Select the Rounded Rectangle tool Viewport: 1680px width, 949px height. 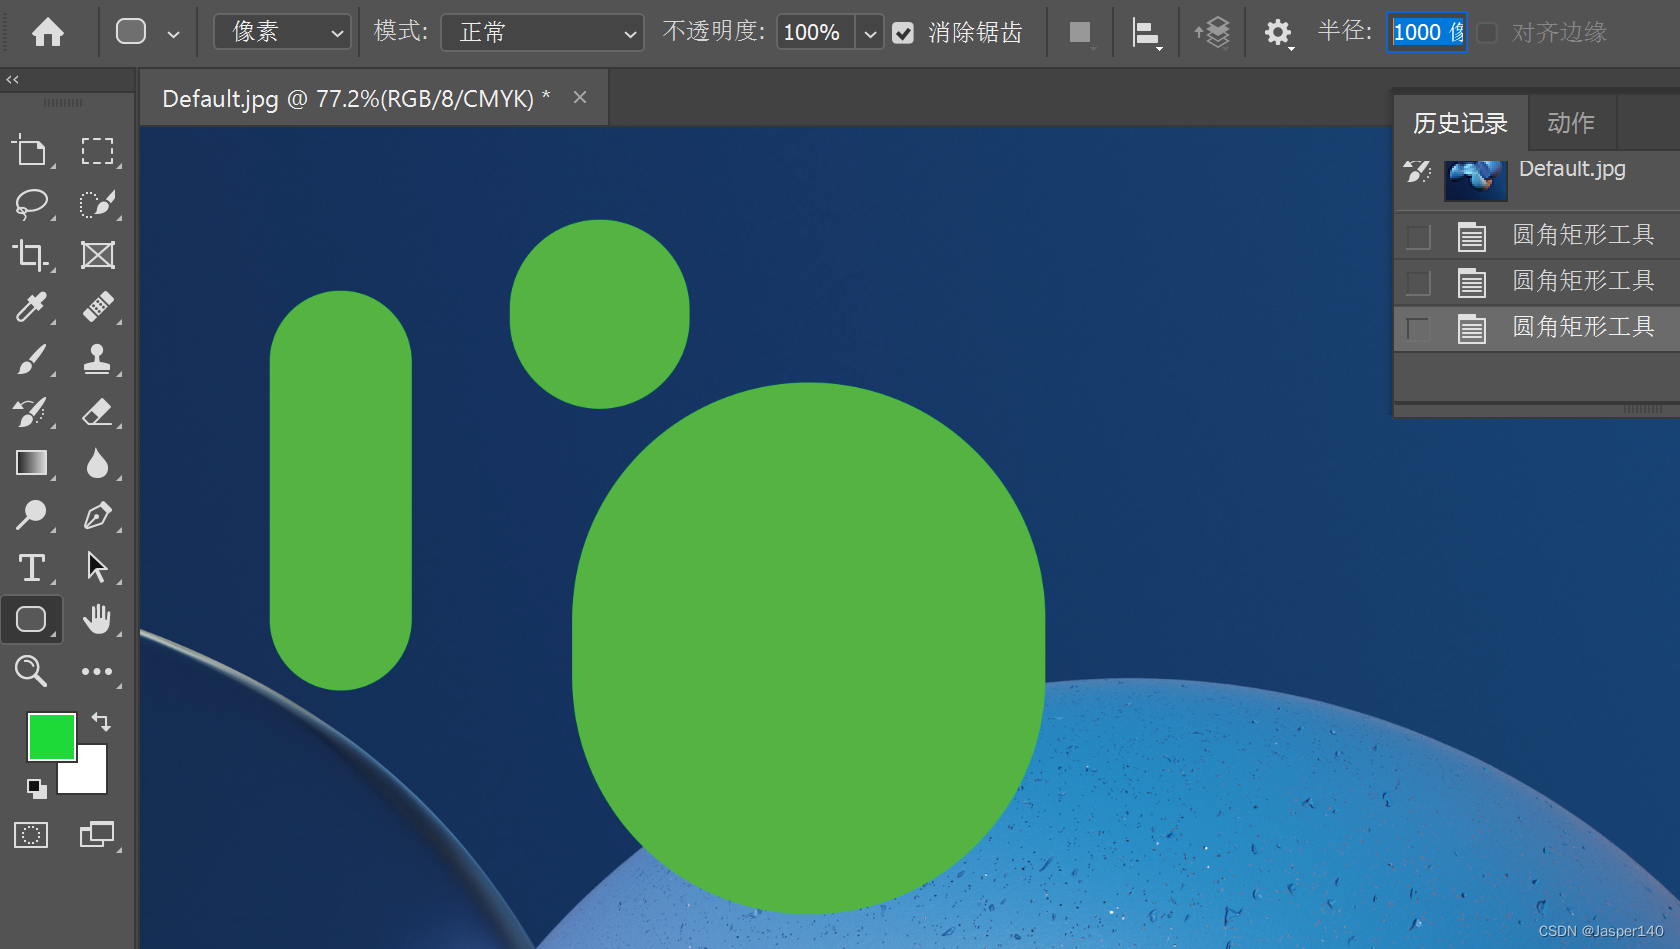click(32, 619)
